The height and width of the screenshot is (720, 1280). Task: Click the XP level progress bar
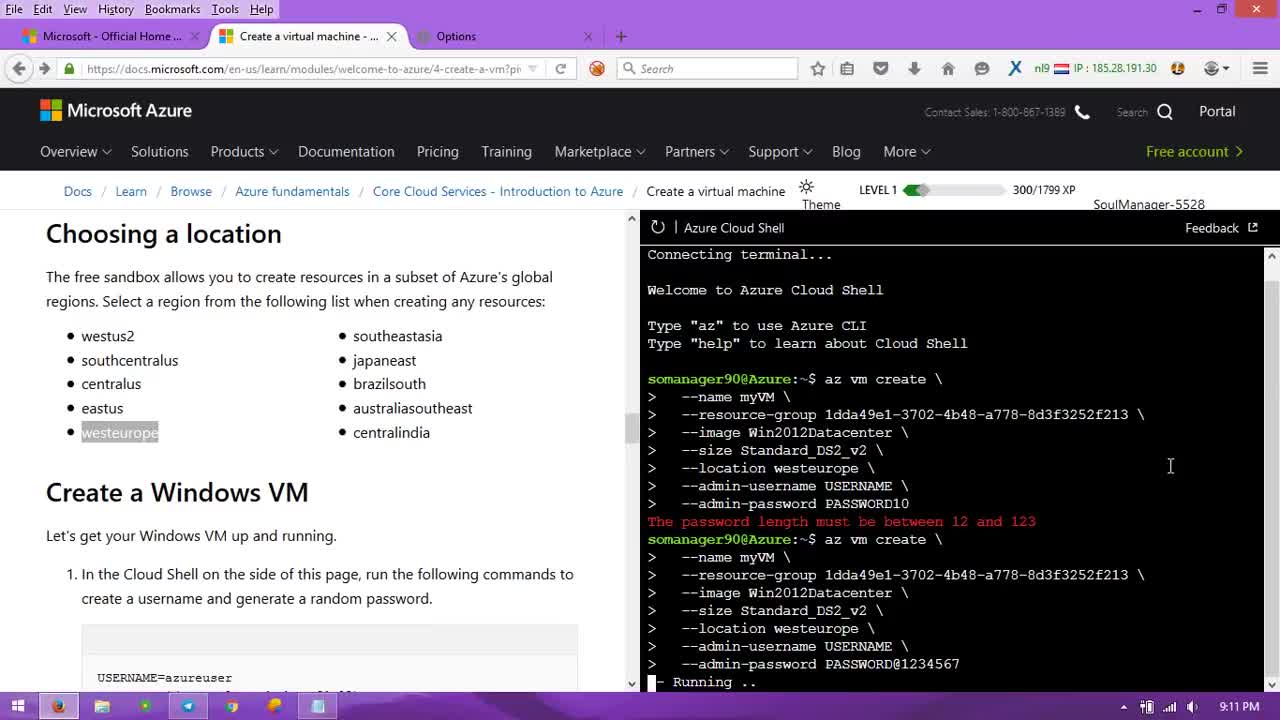click(954, 190)
